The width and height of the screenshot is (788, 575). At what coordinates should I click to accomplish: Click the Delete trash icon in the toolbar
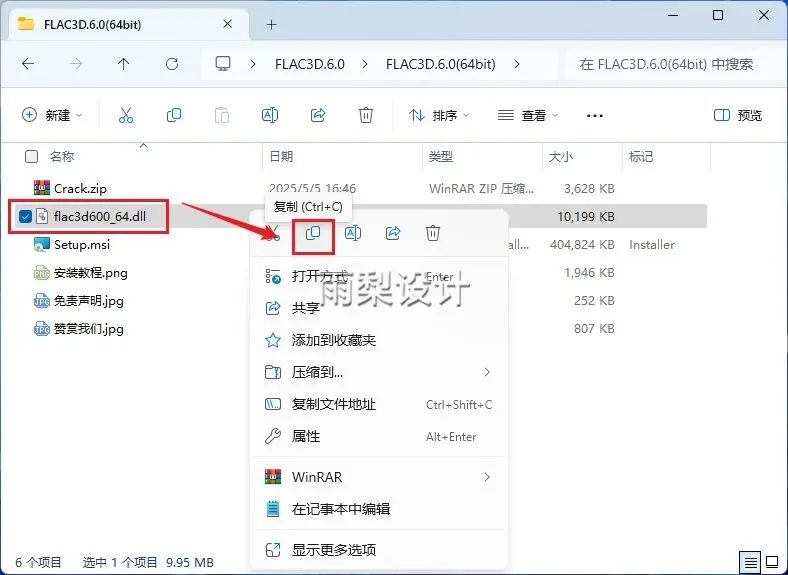[366, 115]
